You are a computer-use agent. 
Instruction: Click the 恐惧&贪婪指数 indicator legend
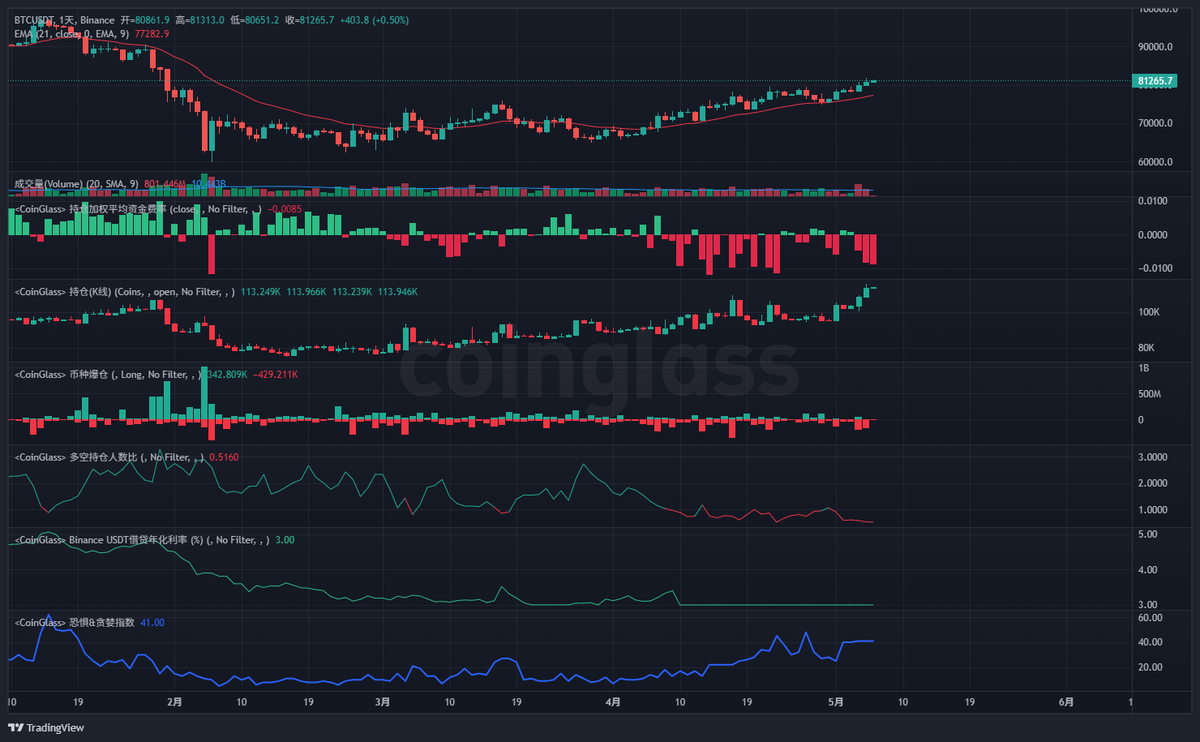[74, 622]
